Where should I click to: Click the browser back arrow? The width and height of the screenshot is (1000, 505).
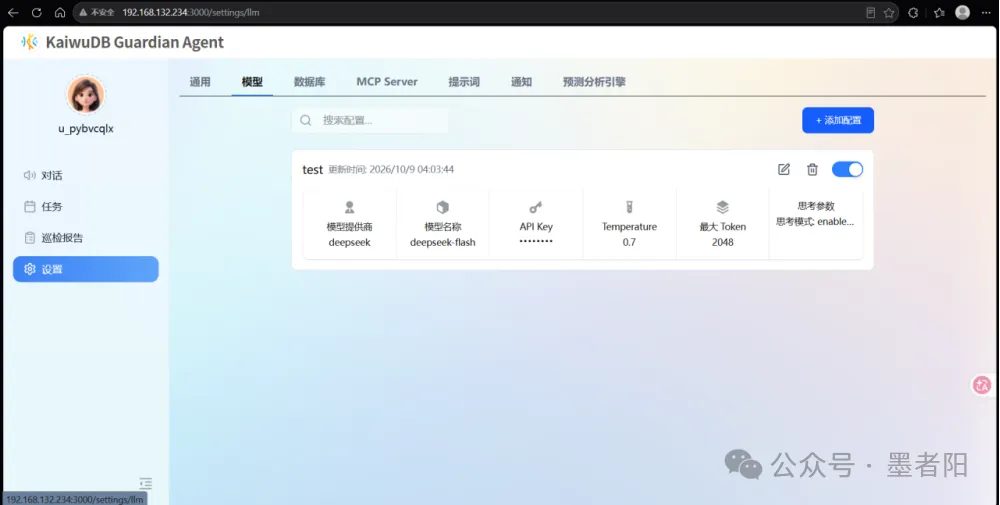click(13, 12)
